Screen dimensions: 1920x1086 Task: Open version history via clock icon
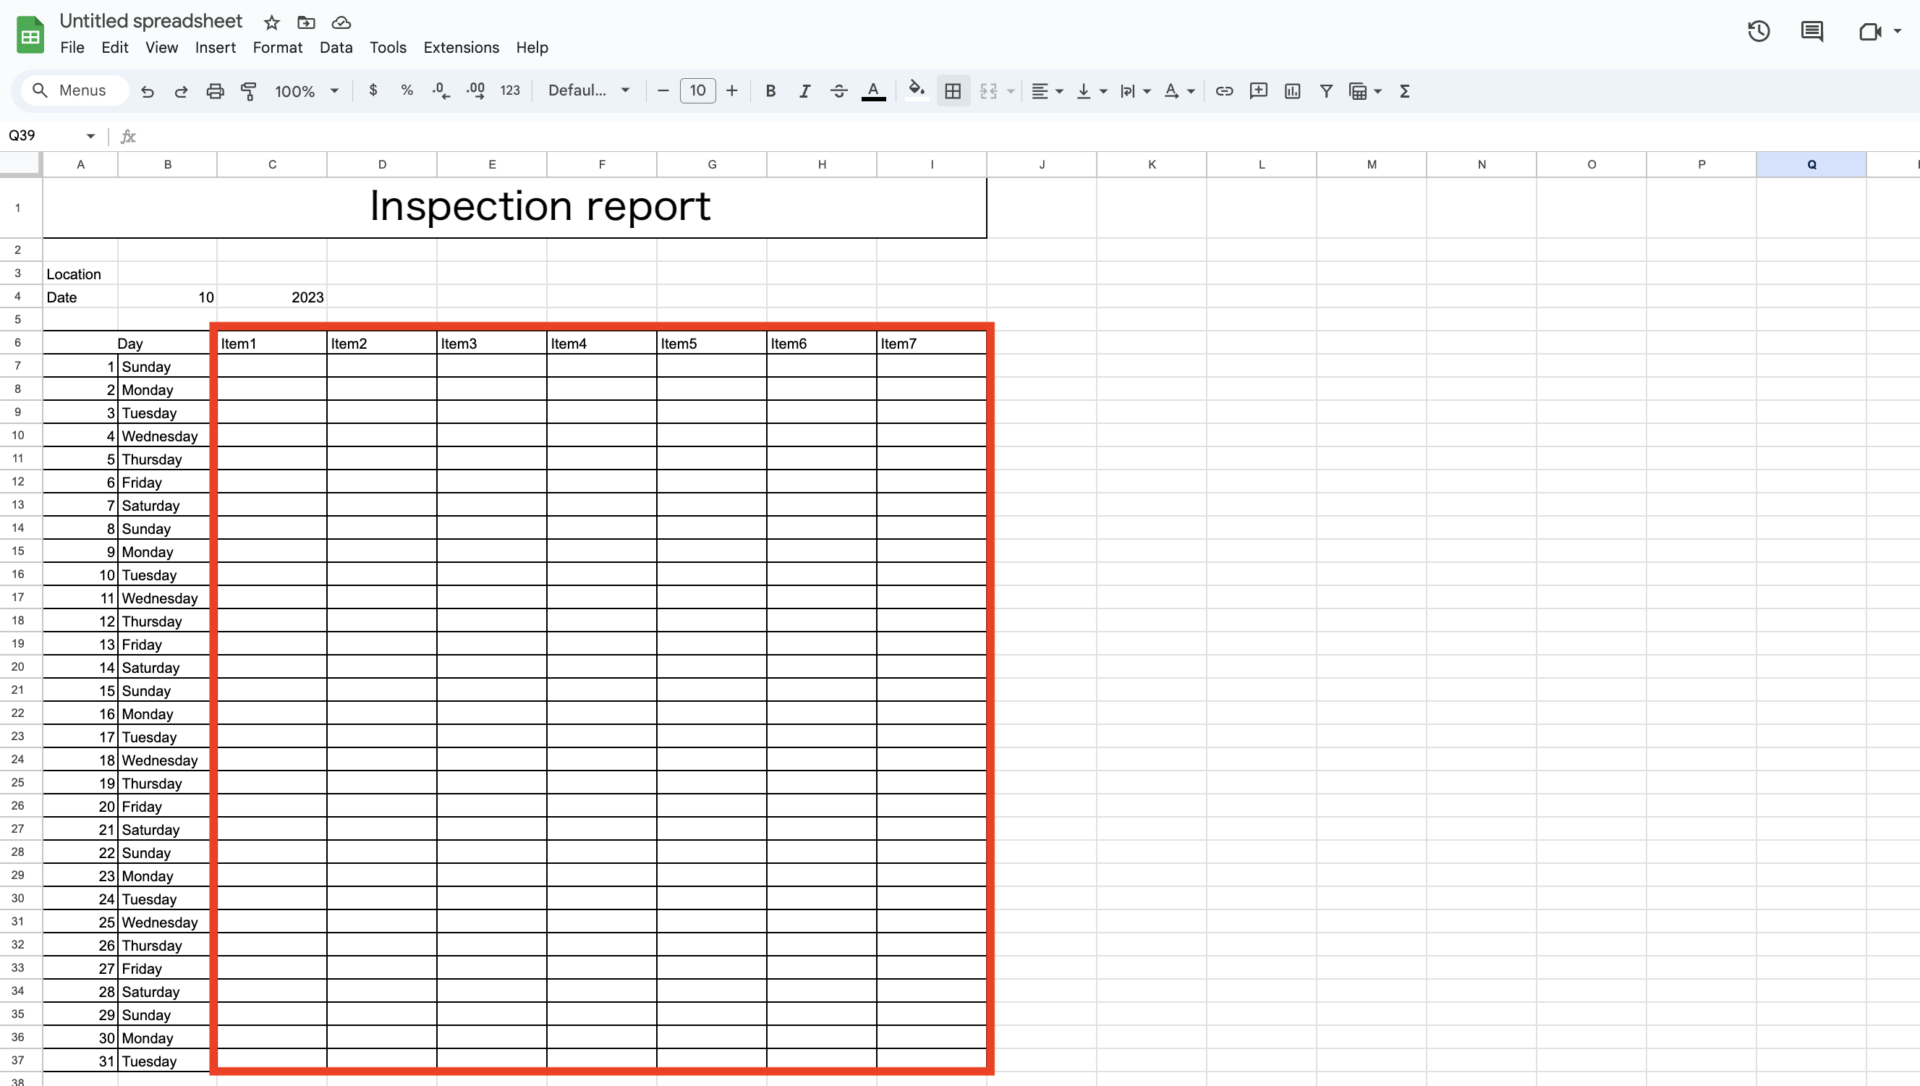(1758, 31)
